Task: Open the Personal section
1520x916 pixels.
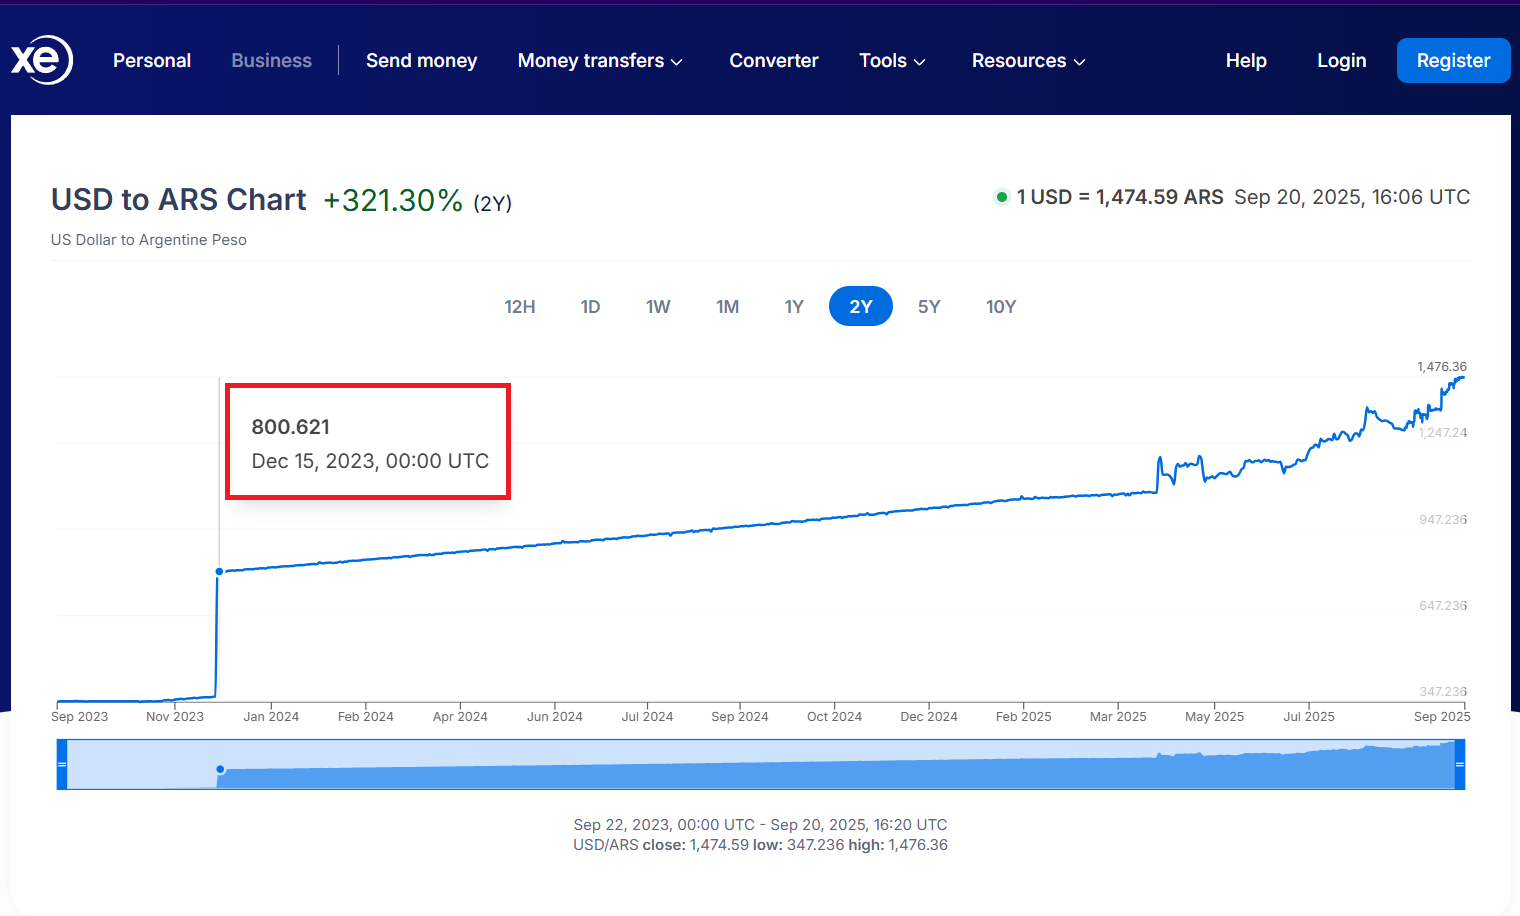Action: 152,61
